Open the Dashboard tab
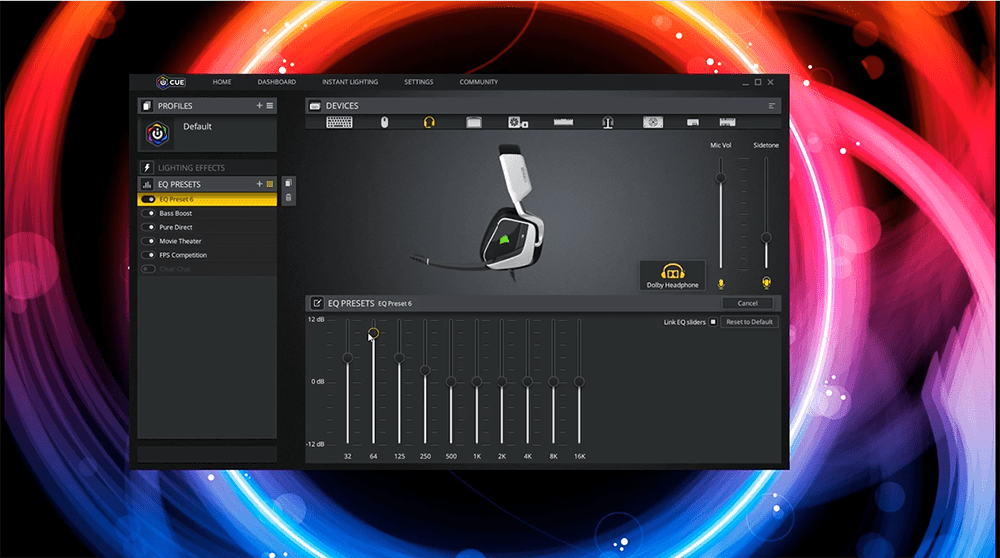The image size is (1000, 558). [x=277, y=82]
